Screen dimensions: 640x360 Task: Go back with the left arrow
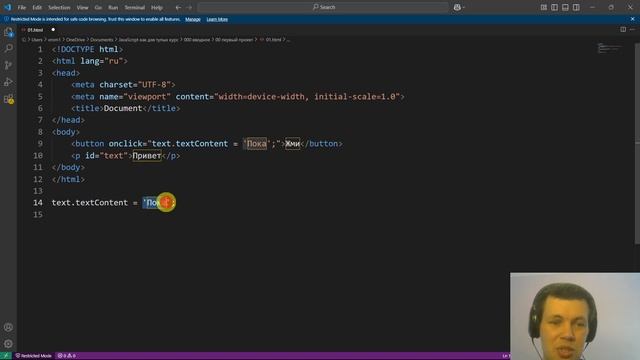pos(178,7)
